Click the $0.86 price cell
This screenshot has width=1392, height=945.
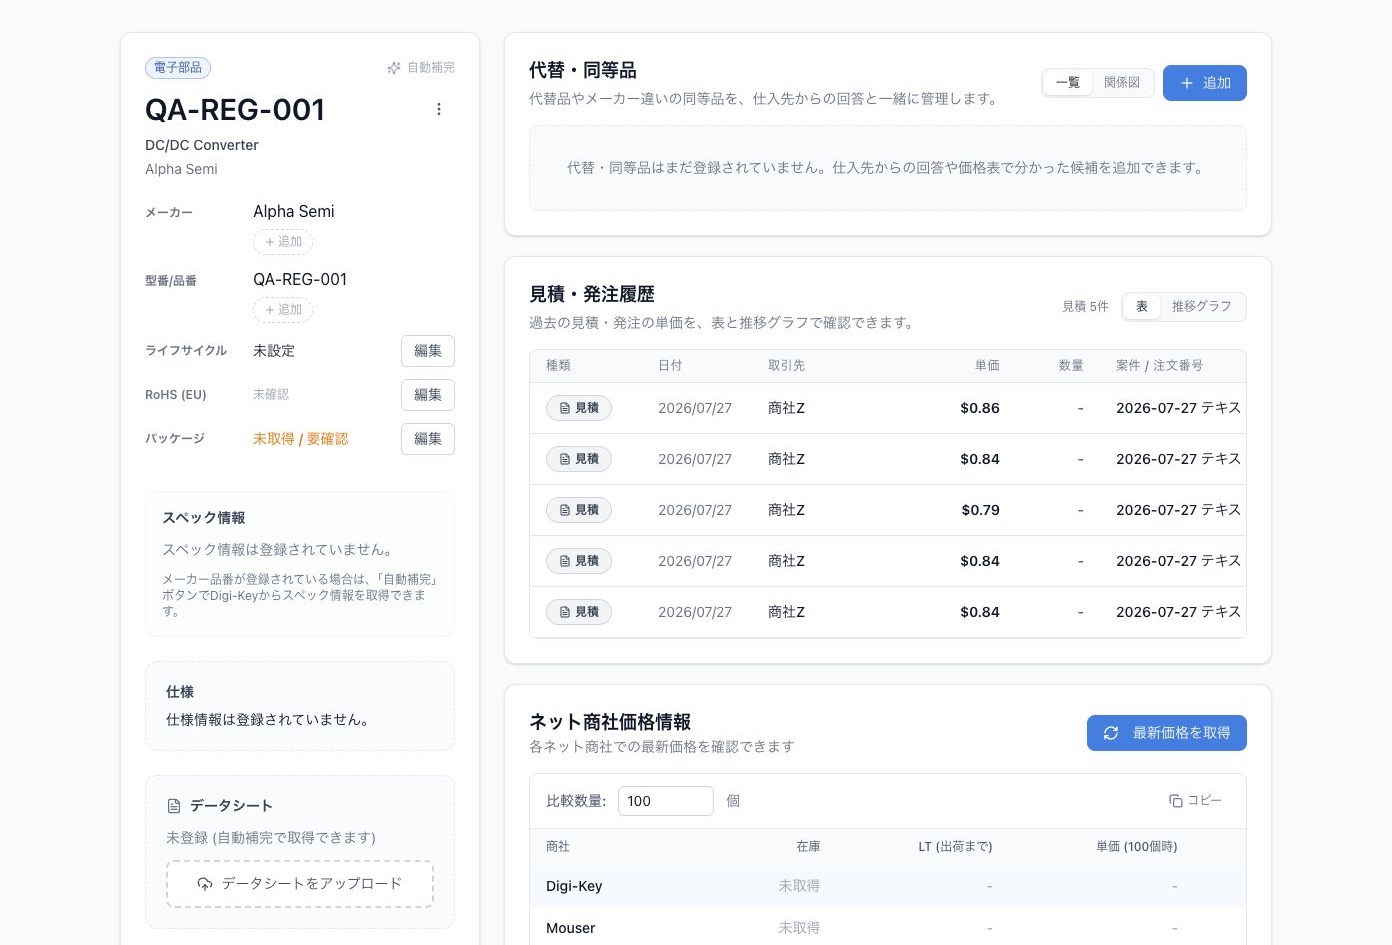(x=980, y=408)
